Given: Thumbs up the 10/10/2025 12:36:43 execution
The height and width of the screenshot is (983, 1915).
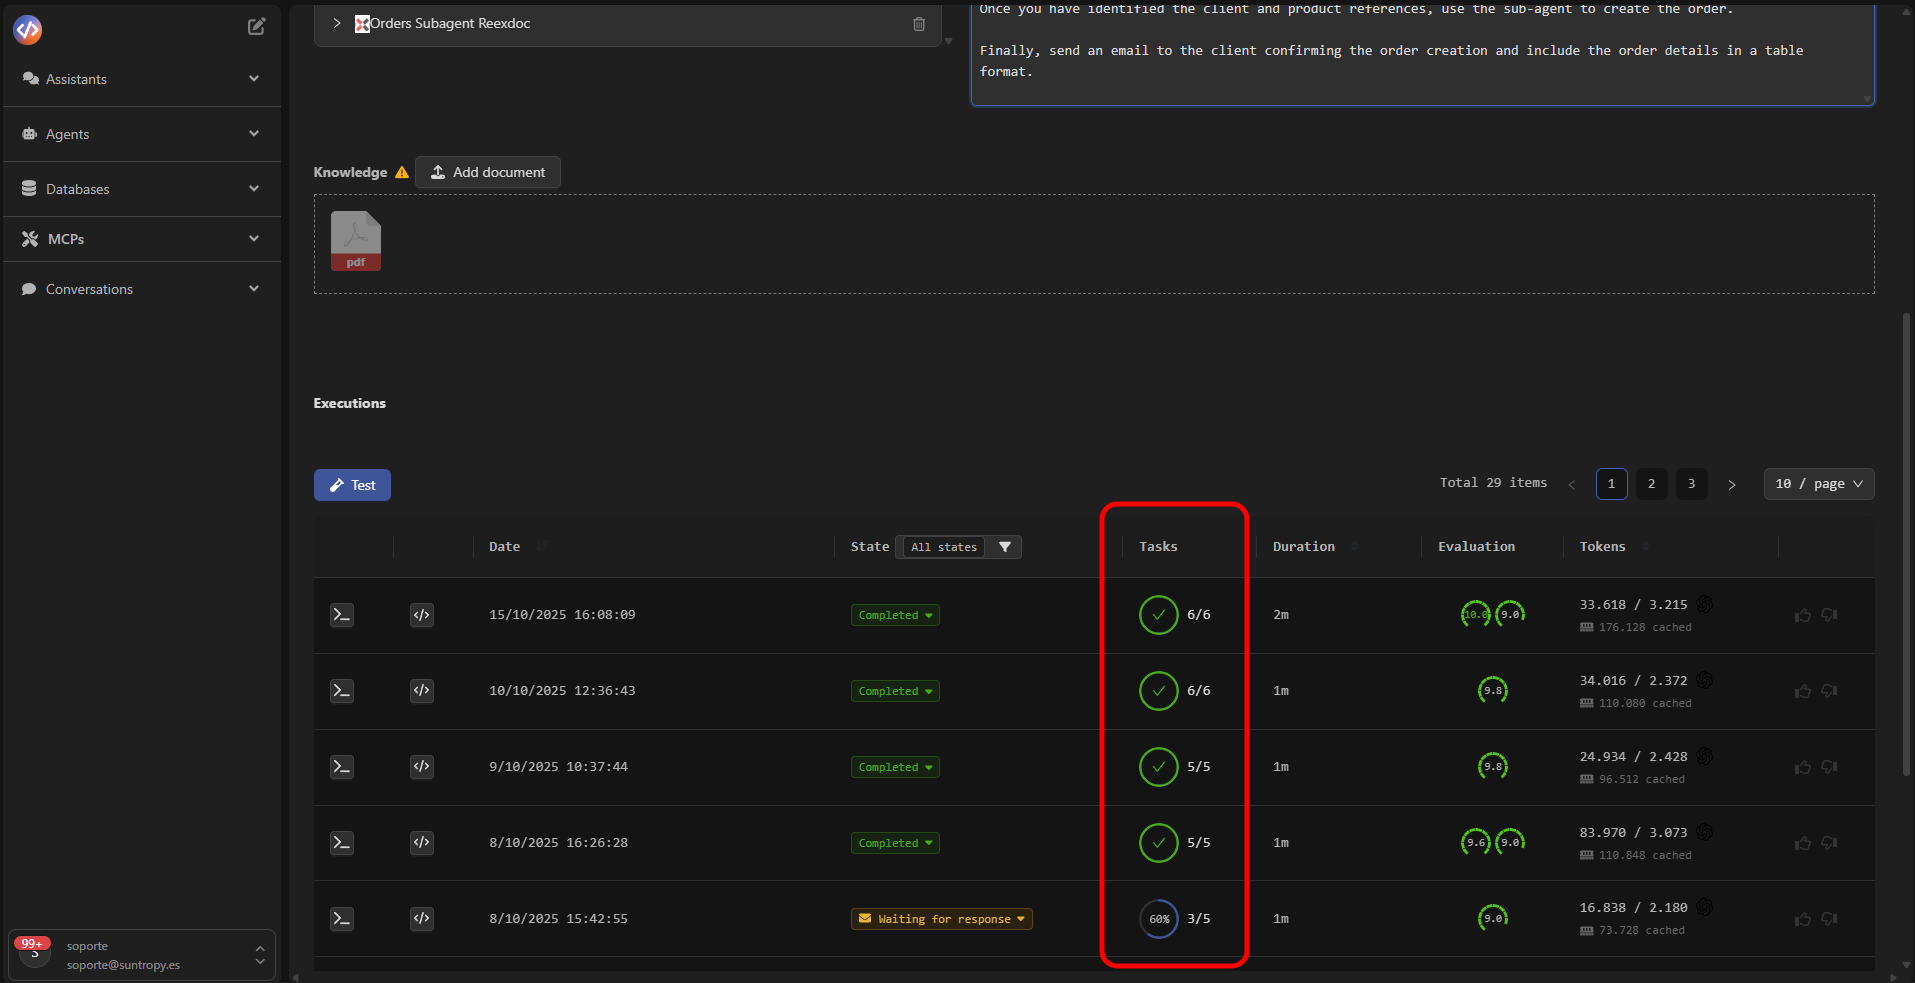Looking at the screenshot, I should (1803, 691).
